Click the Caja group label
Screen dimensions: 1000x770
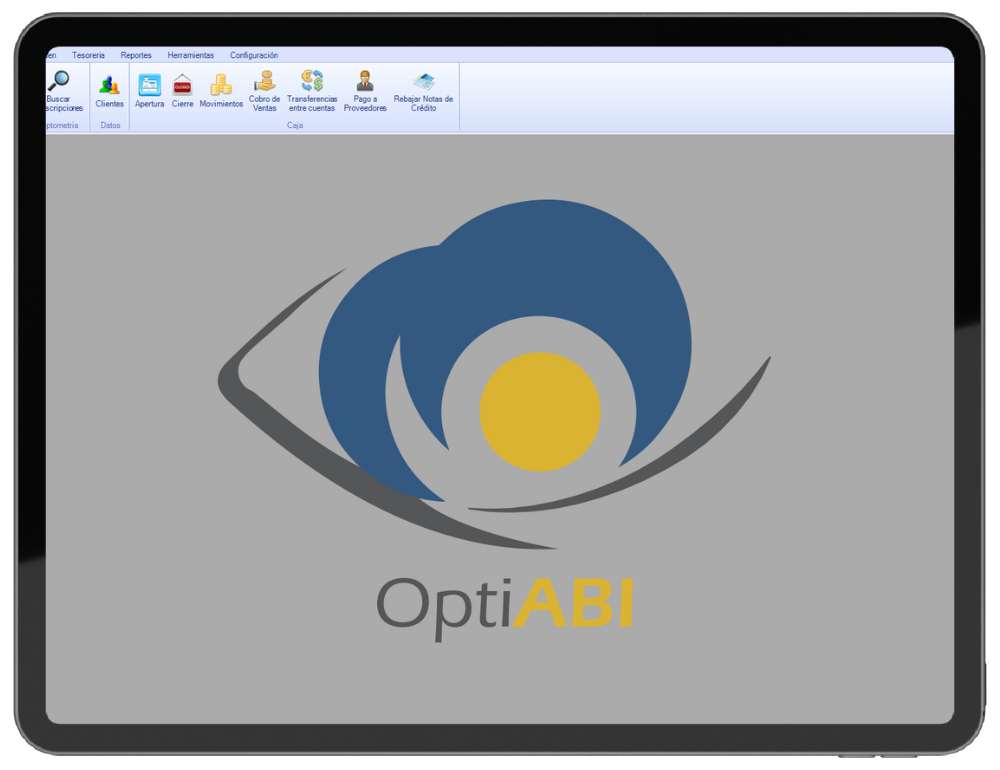pos(295,126)
